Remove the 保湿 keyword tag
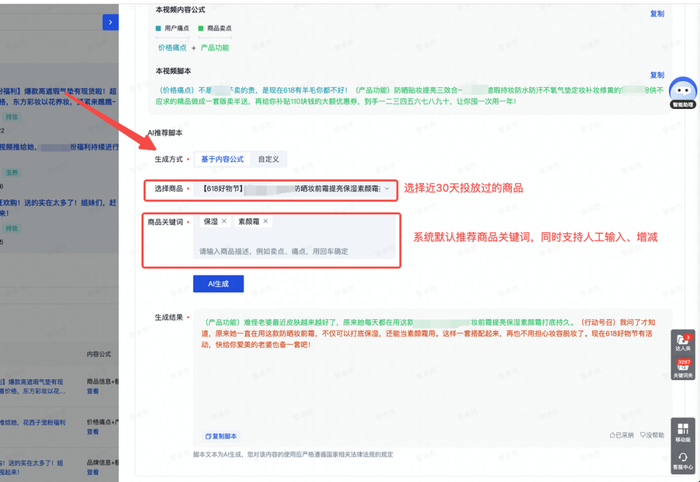This screenshot has height=482, width=700. pyautogui.click(x=224, y=221)
